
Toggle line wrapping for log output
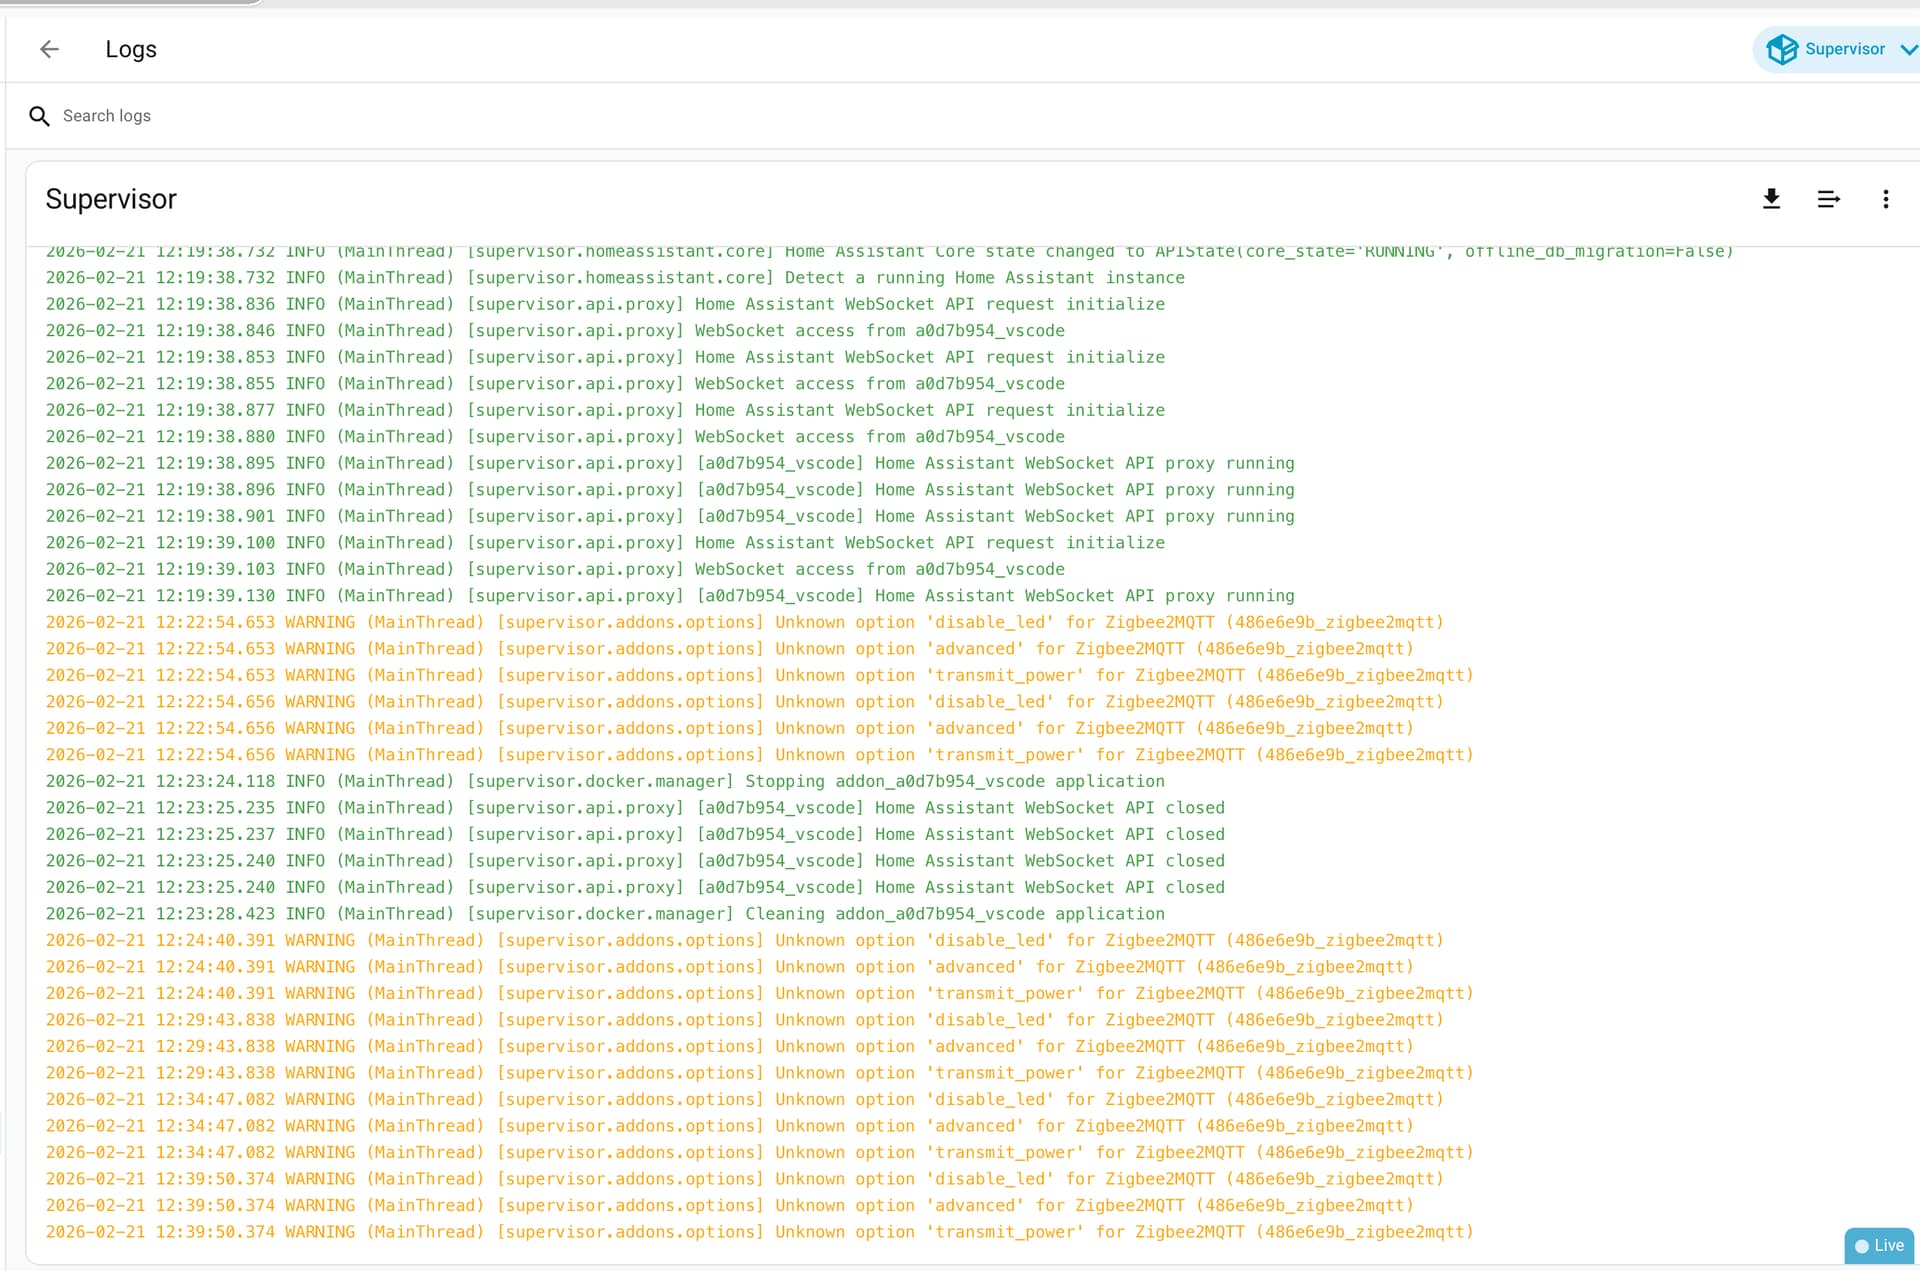(x=1828, y=199)
